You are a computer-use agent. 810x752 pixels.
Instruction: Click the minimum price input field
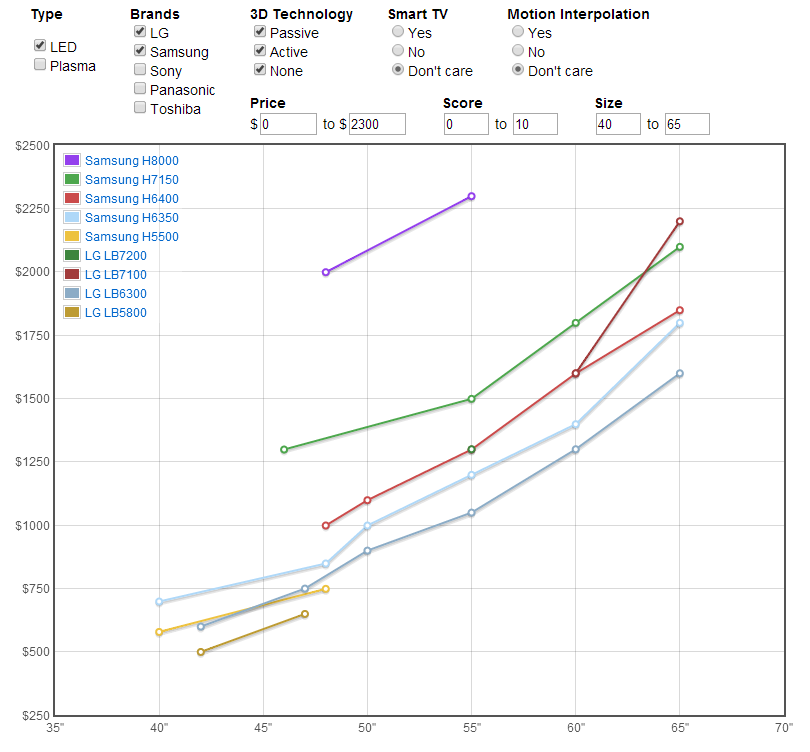point(288,124)
